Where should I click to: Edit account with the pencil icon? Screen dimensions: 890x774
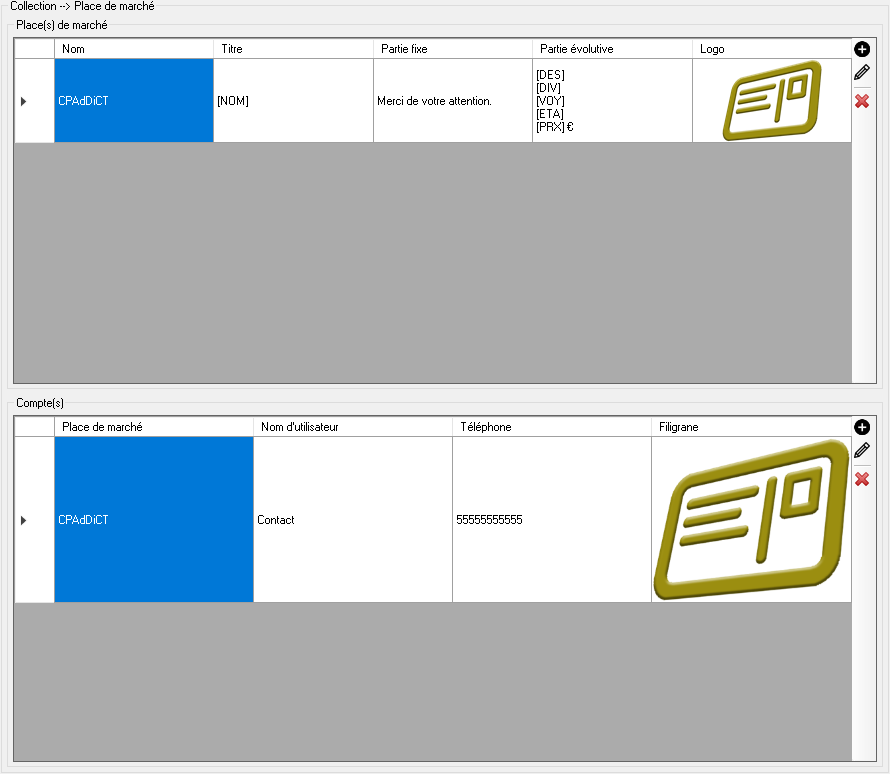pyautogui.click(x=862, y=451)
